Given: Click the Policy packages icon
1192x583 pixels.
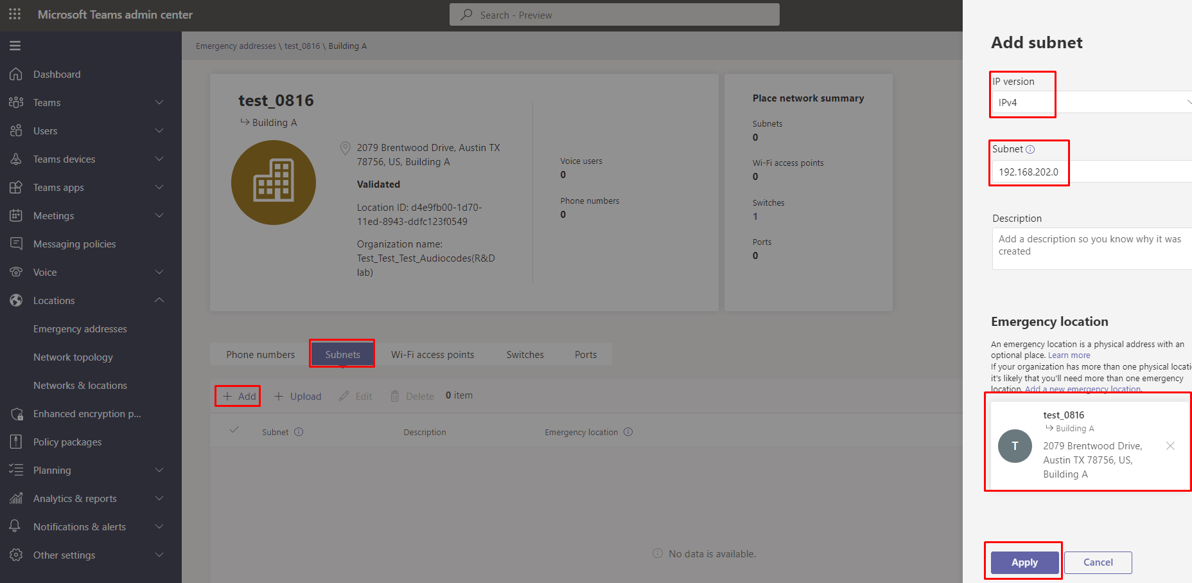Looking at the screenshot, I should [x=16, y=442].
